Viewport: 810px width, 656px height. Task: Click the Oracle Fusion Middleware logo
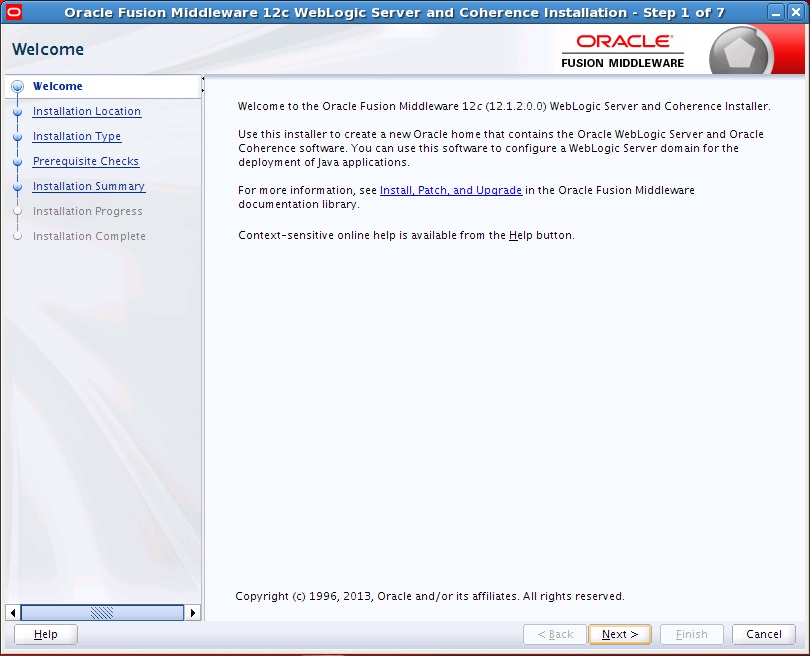point(622,51)
